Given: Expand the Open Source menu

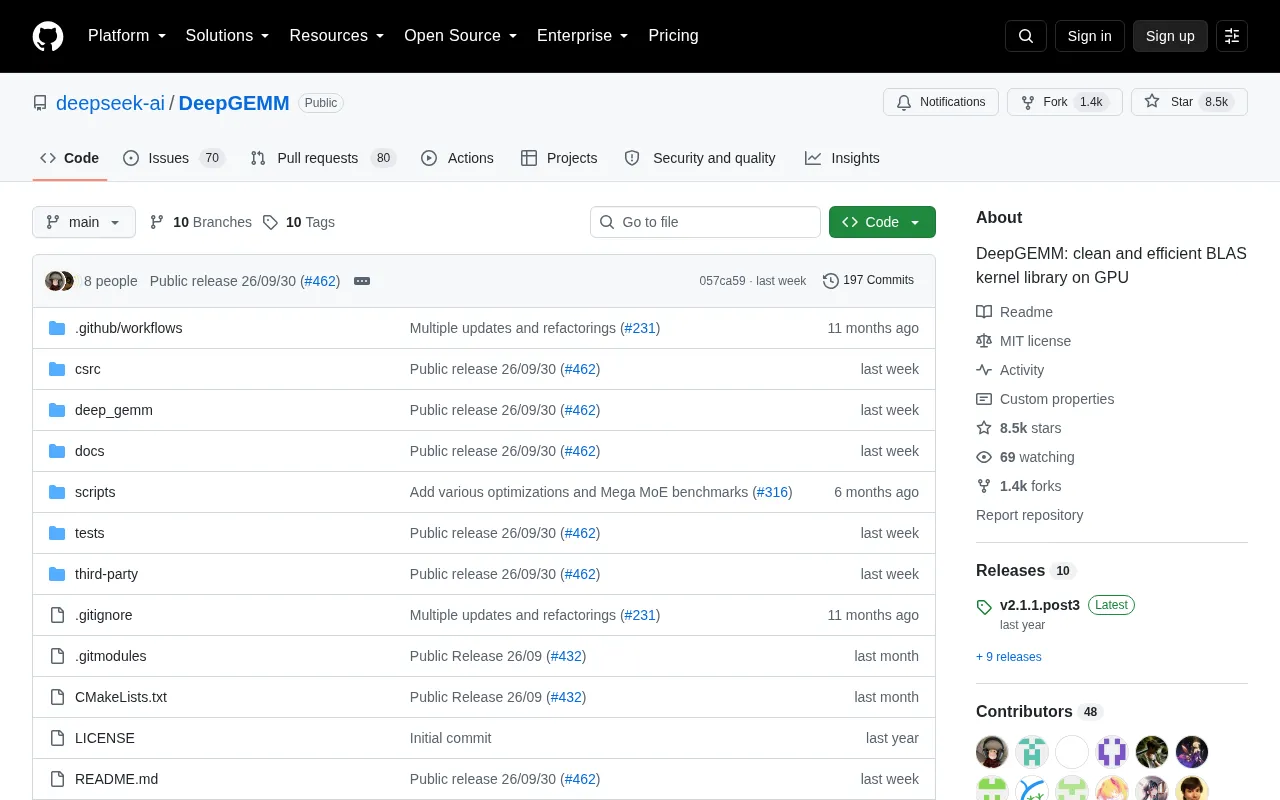Looking at the screenshot, I should point(461,36).
